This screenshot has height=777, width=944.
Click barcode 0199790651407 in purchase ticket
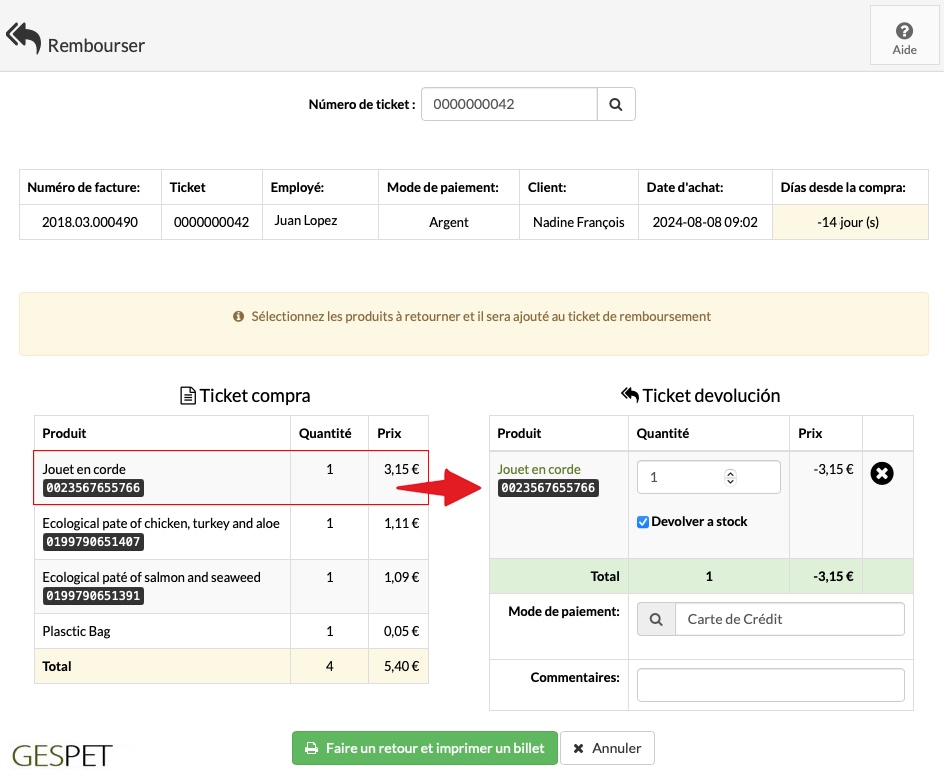click(93, 542)
